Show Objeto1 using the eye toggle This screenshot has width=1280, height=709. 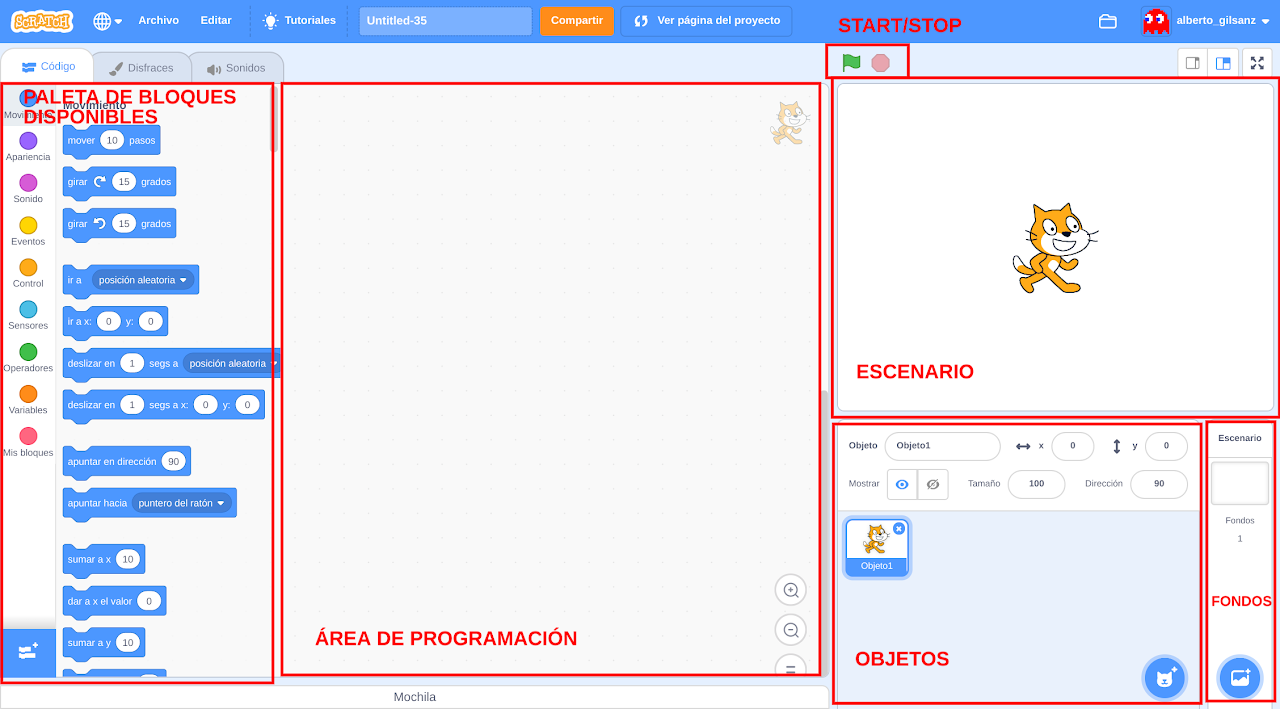(902, 484)
